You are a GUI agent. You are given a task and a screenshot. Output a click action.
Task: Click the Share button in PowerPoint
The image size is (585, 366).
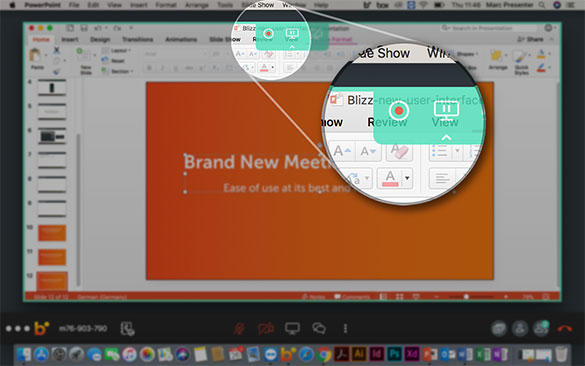click(530, 39)
